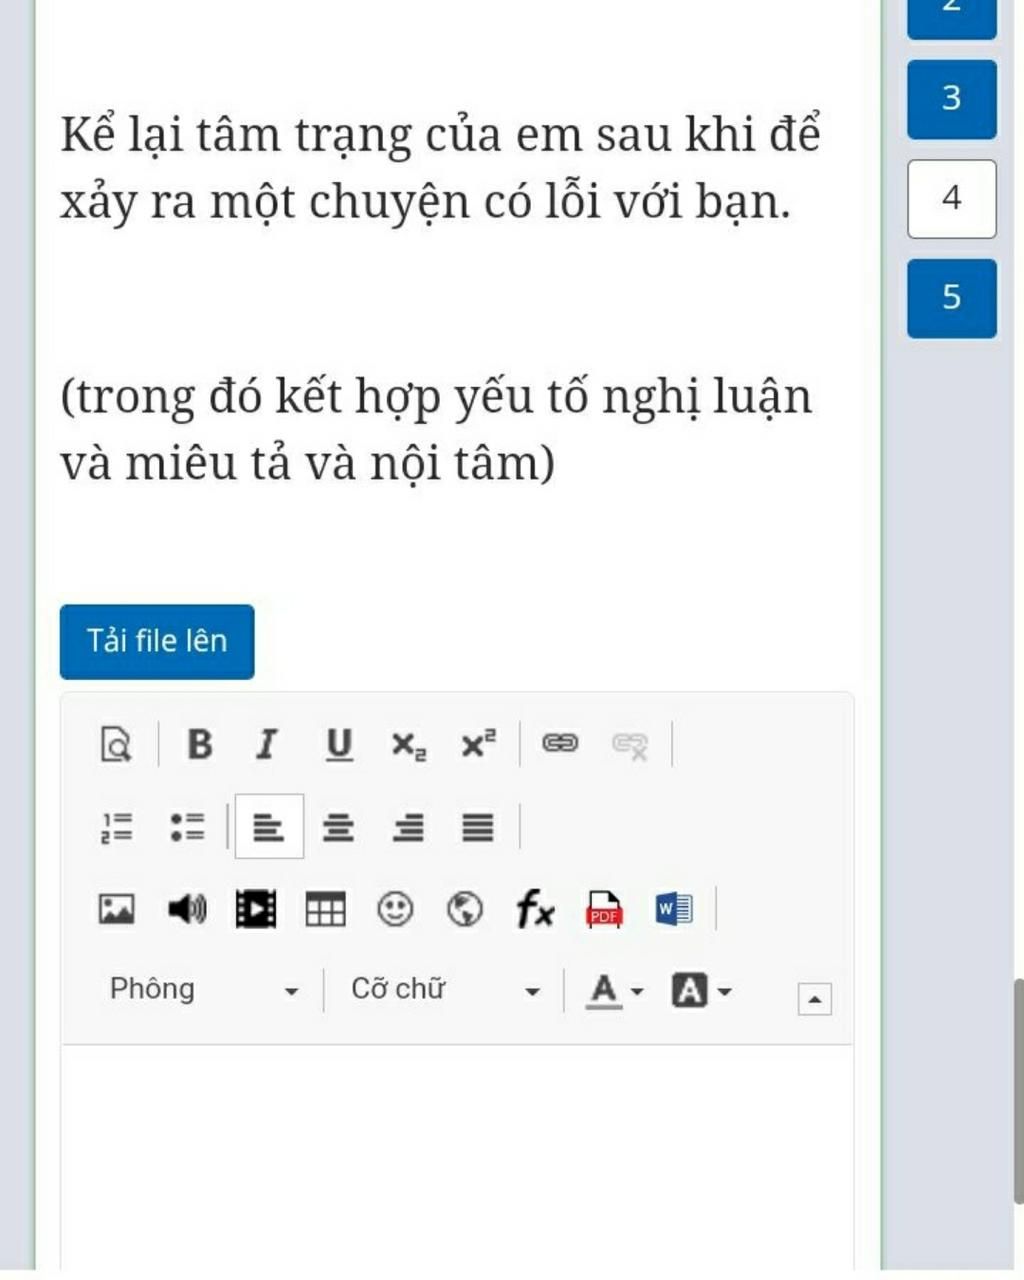
Task: Open the video embed tool
Action: pyautogui.click(x=256, y=908)
